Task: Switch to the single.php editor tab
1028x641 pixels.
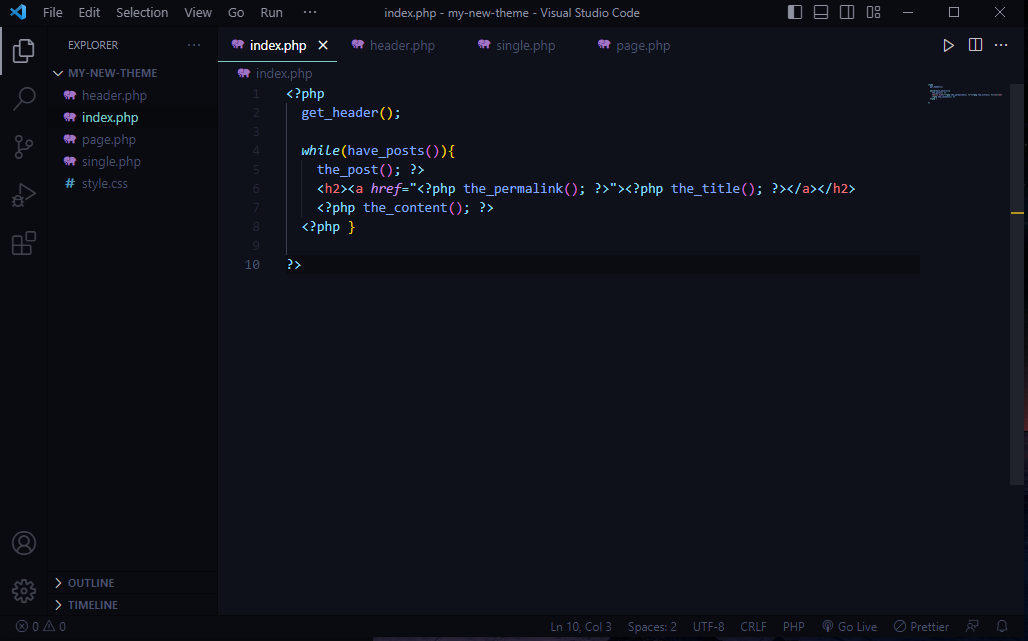Action: pos(517,45)
